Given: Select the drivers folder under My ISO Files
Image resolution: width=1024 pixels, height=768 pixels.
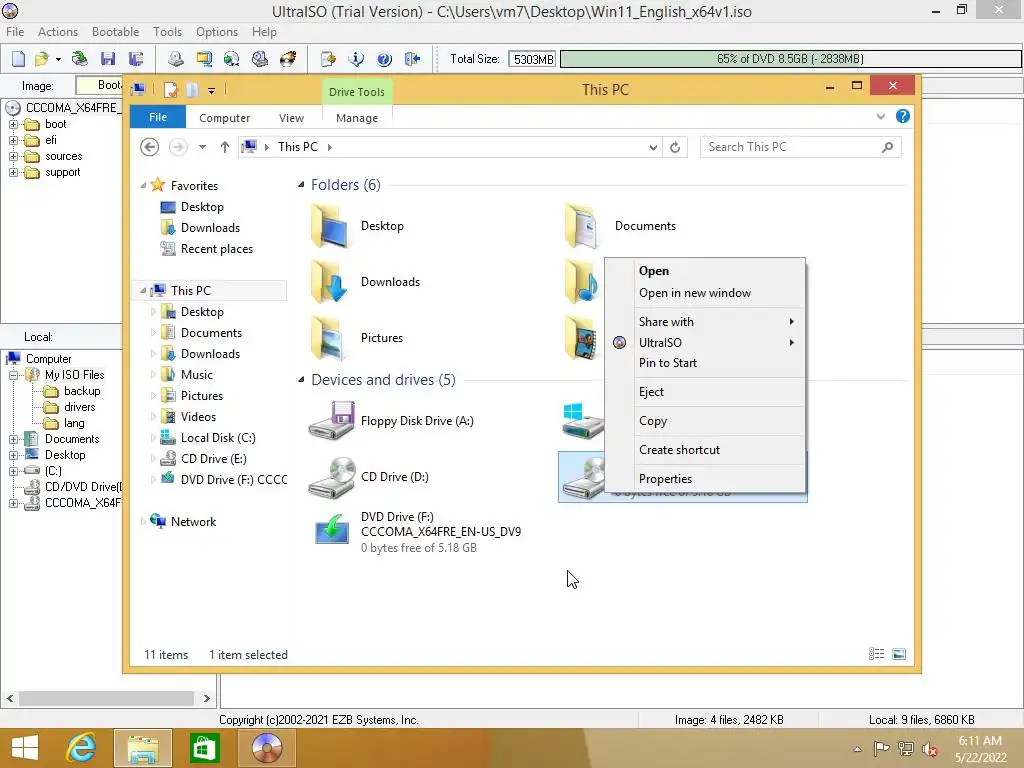Looking at the screenshot, I should [80, 407].
